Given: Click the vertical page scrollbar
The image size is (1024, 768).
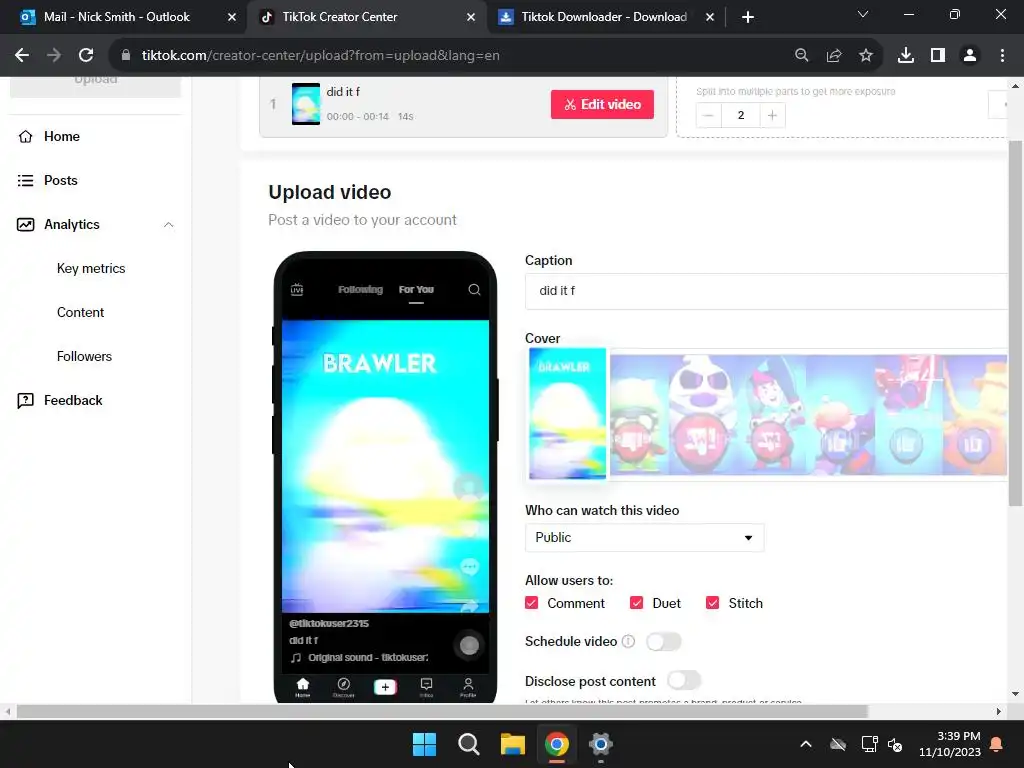Looking at the screenshot, I should [1015, 323].
